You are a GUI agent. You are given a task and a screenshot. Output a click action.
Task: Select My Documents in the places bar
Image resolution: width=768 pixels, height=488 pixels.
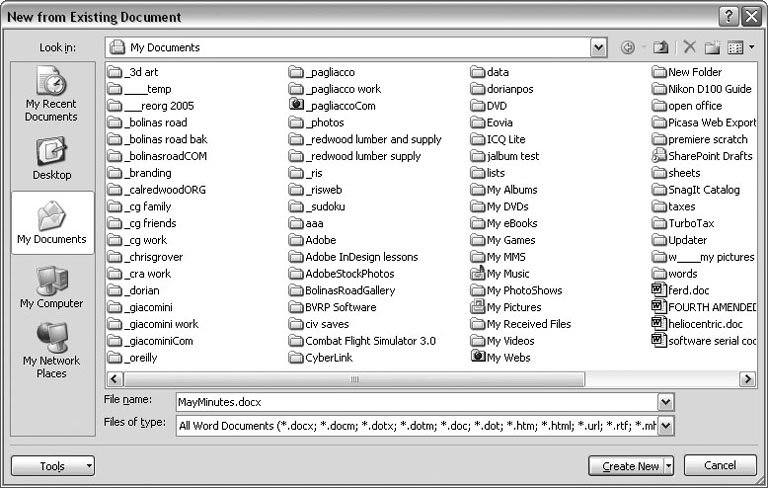coord(51,223)
